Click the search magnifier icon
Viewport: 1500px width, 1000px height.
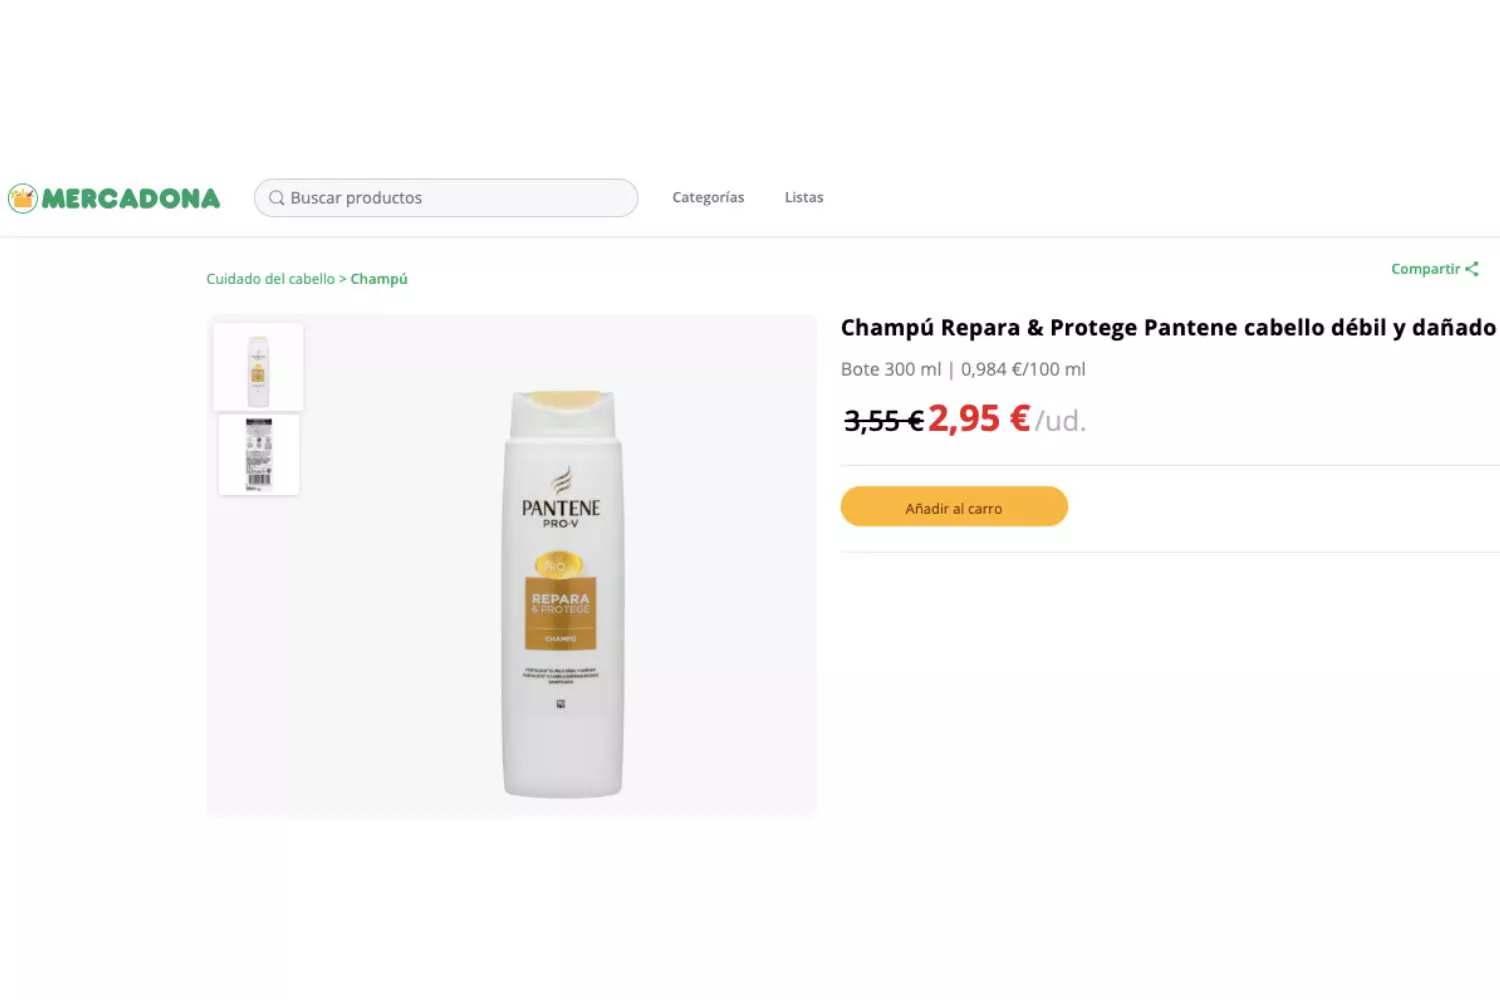point(277,198)
